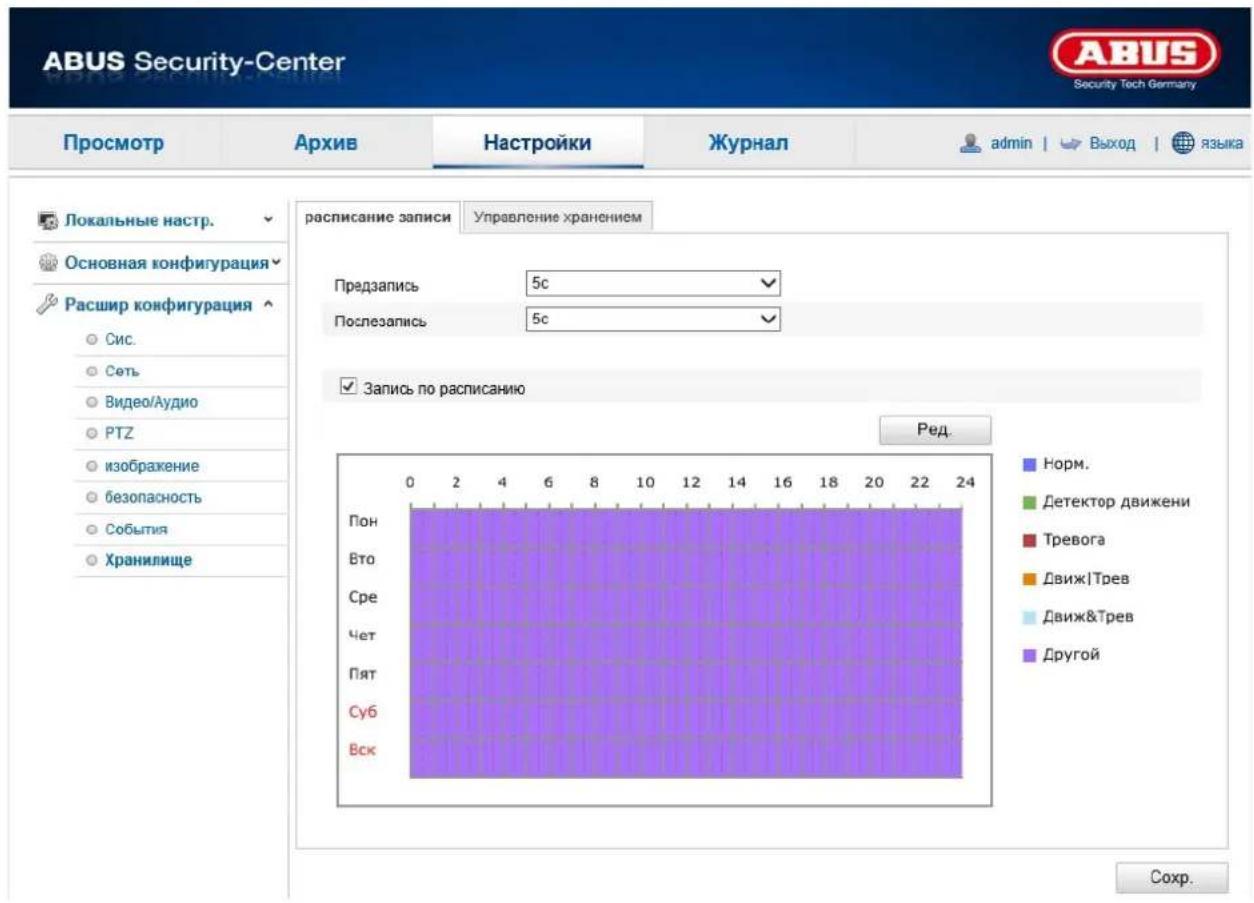Open the Журнал tab
The width and height of the screenshot is (1254, 903).
click(748, 143)
